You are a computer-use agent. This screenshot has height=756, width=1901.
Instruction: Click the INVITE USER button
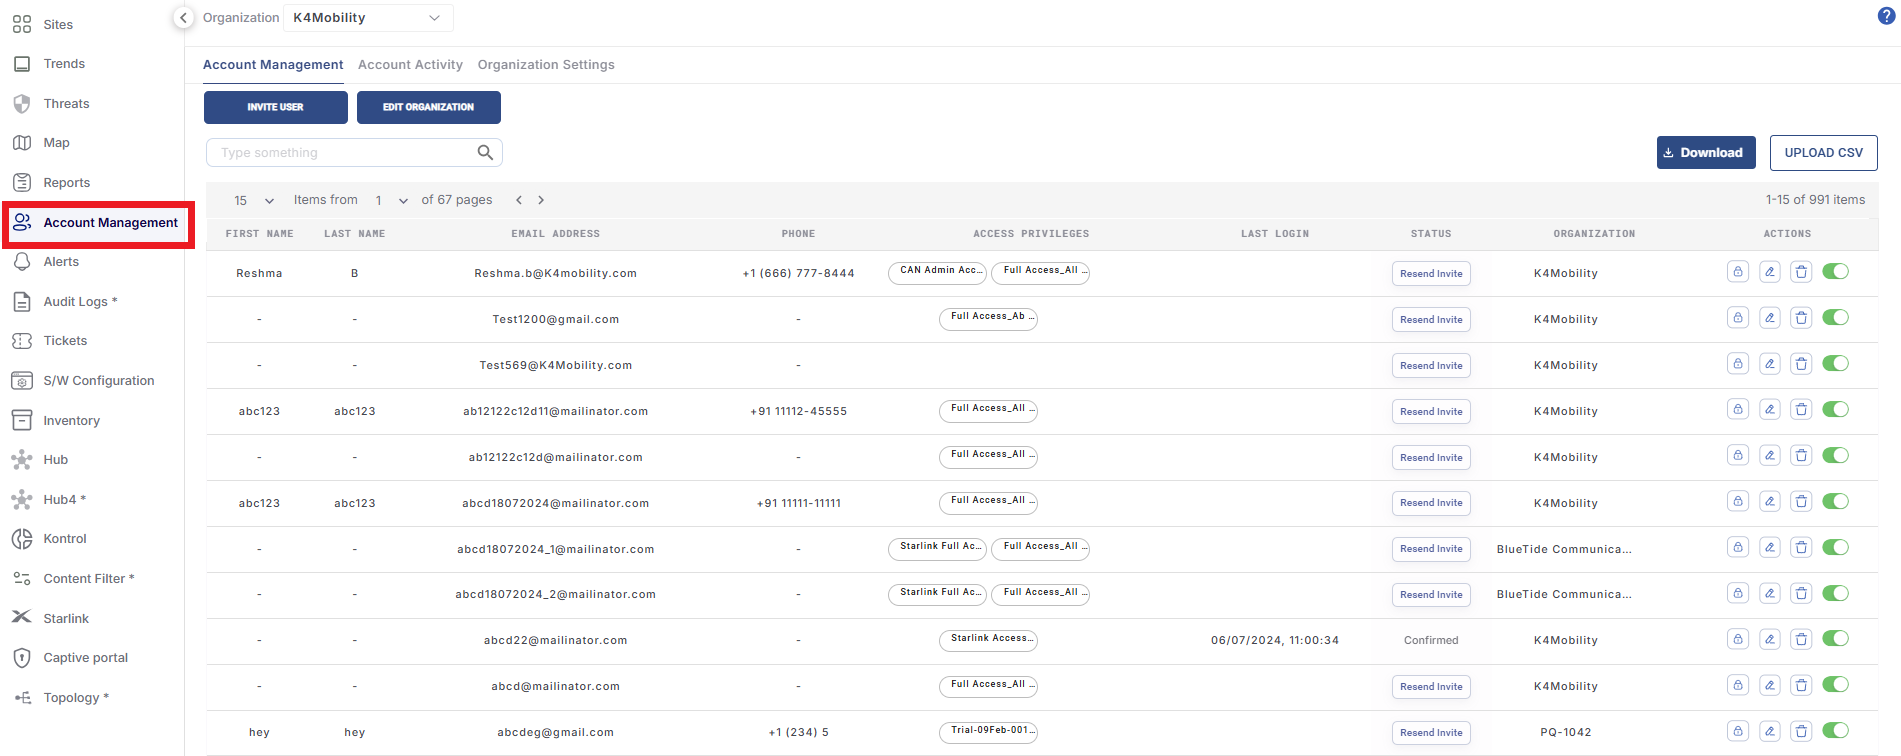tap(275, 107)
